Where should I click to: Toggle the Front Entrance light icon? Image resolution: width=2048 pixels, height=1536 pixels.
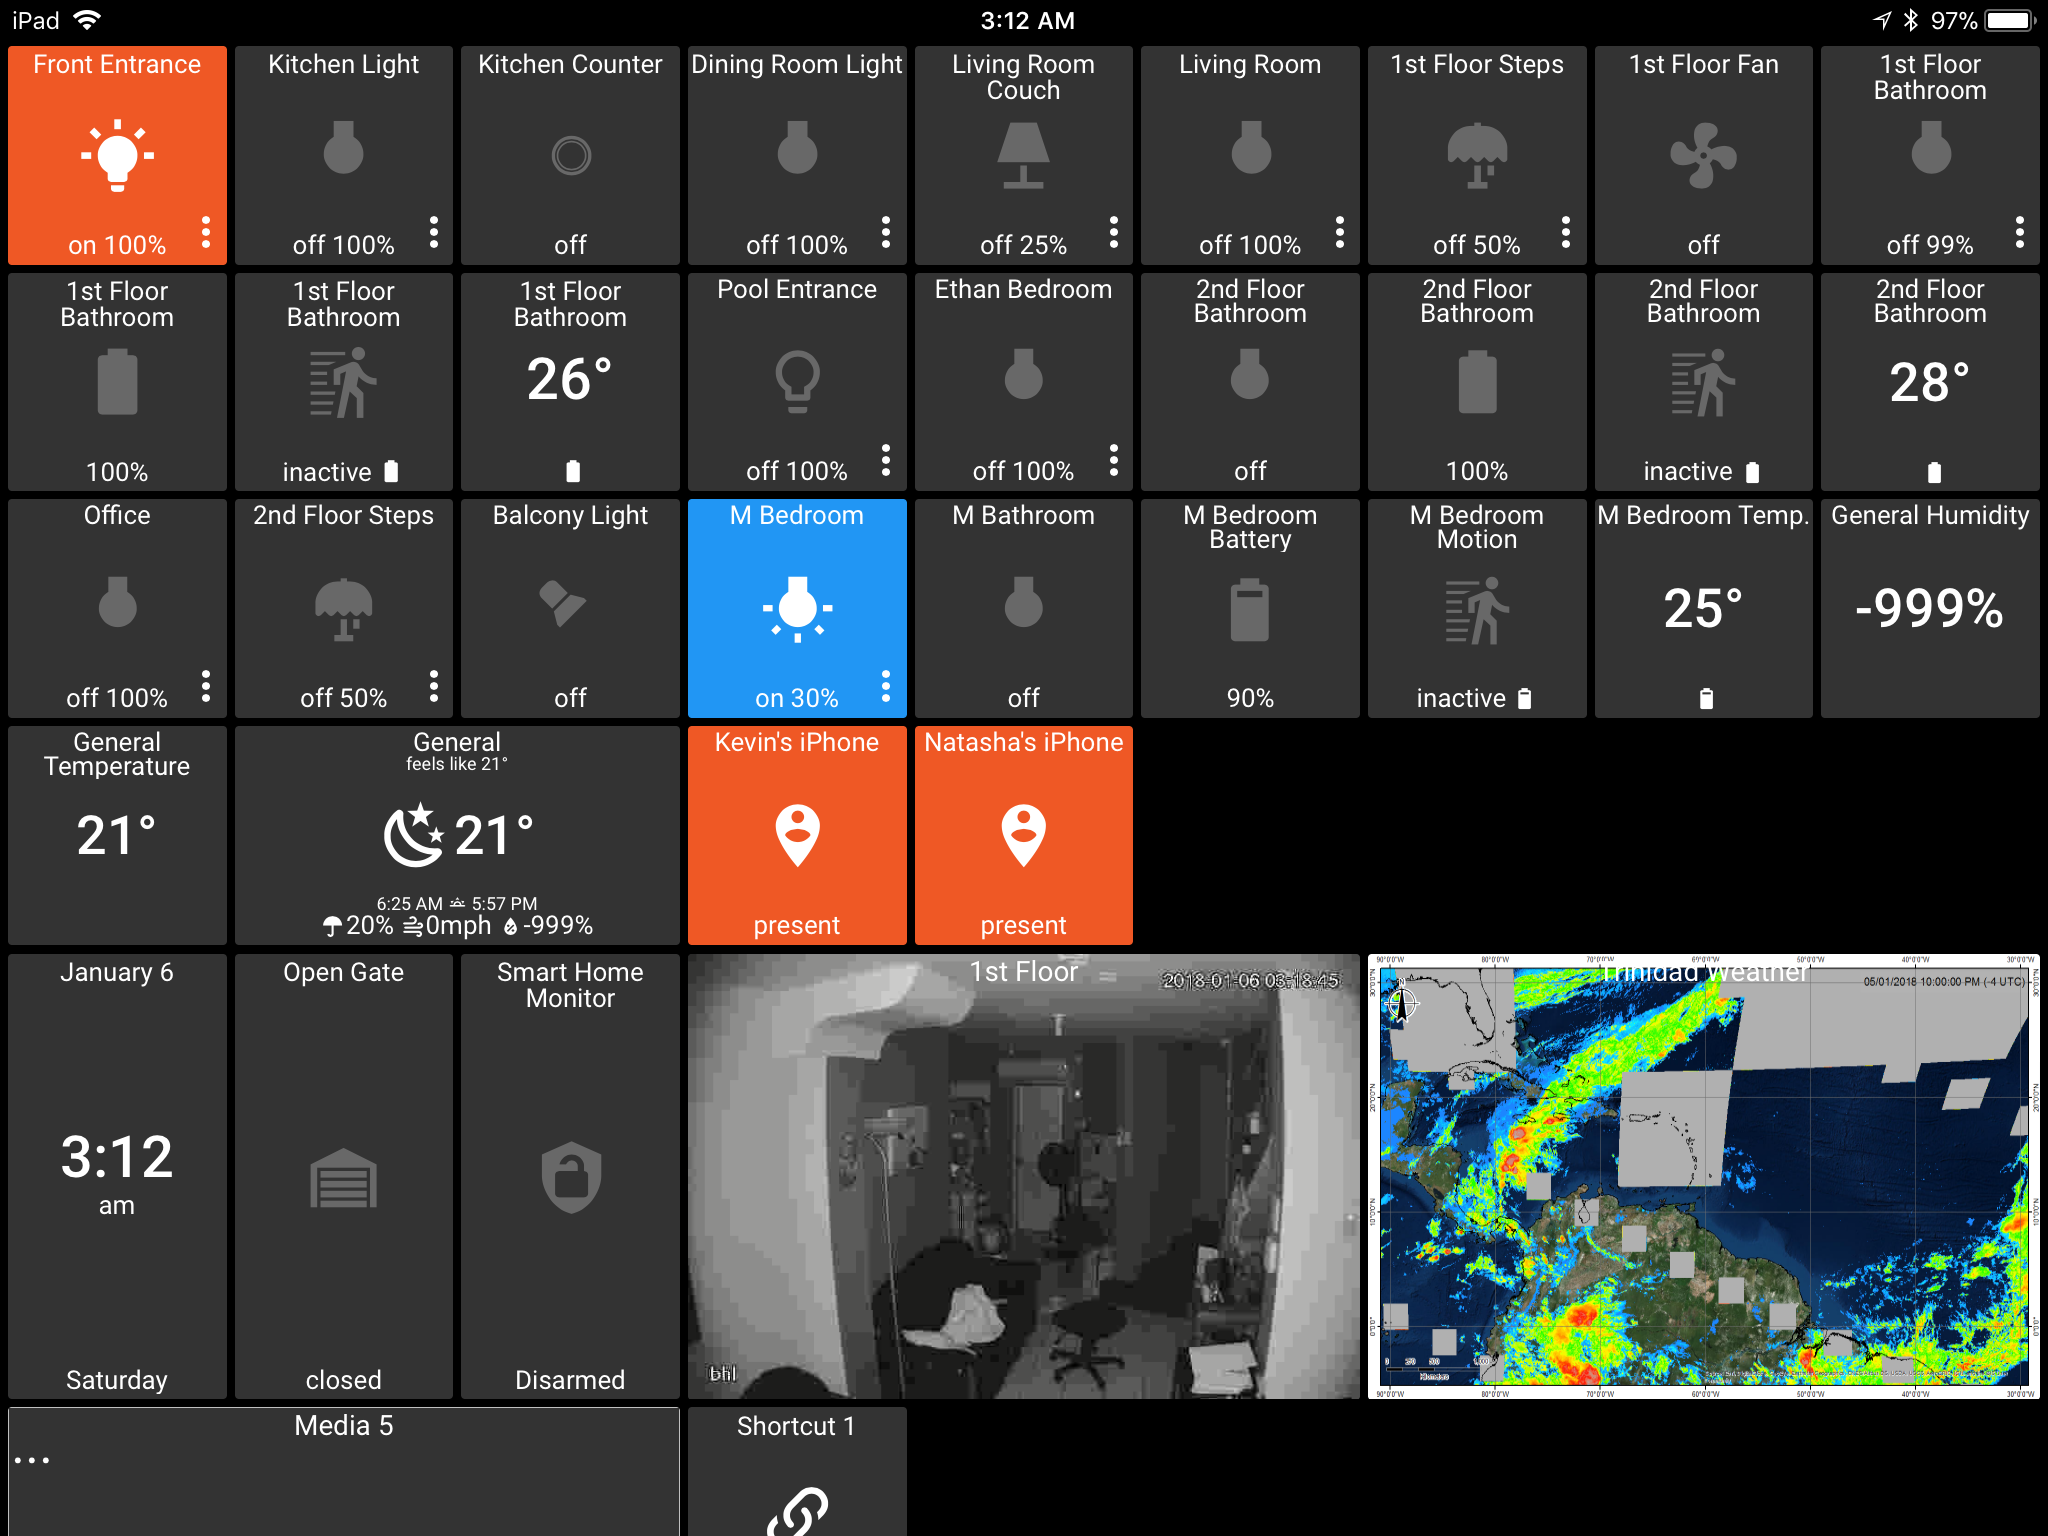click(x=118, y=153)
